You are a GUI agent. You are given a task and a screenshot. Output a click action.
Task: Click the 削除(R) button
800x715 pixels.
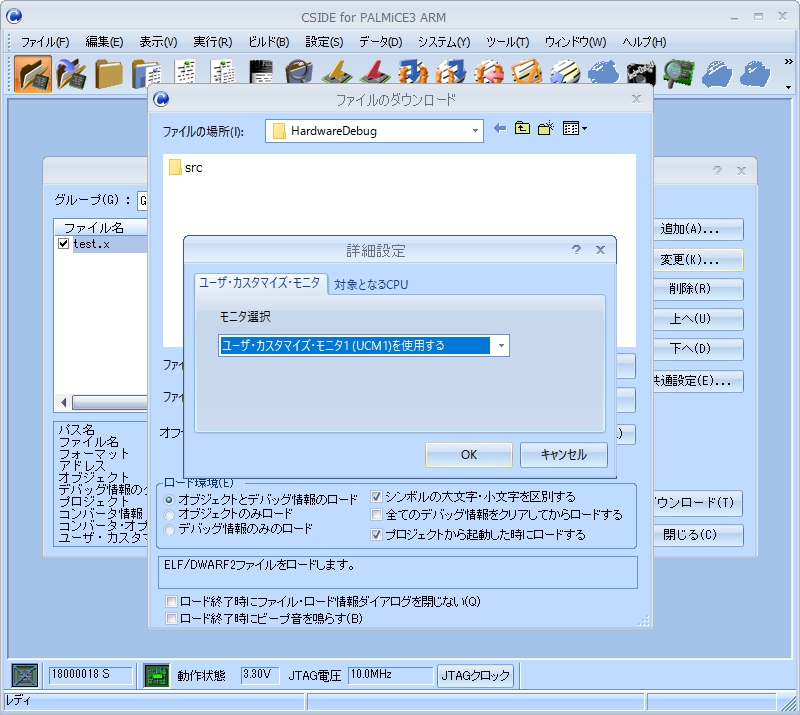point(698,289)
